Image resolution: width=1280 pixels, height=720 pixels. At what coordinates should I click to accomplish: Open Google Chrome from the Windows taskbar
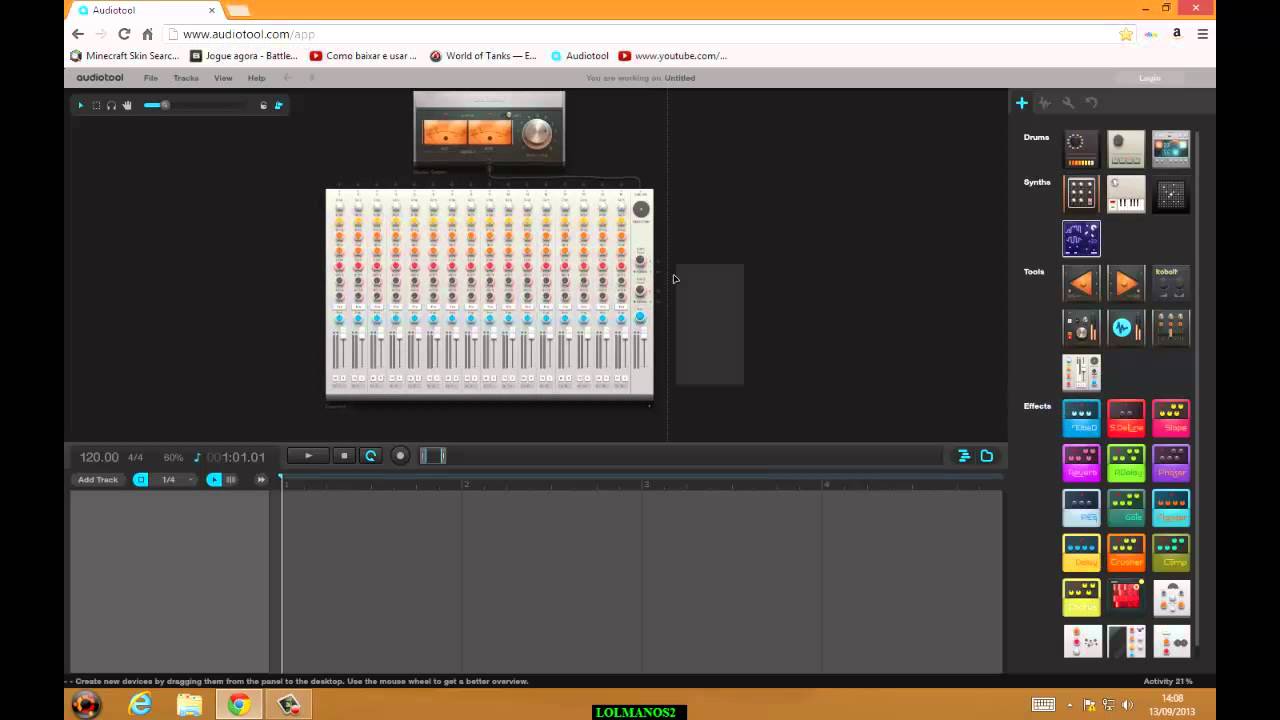coord(238,705)
